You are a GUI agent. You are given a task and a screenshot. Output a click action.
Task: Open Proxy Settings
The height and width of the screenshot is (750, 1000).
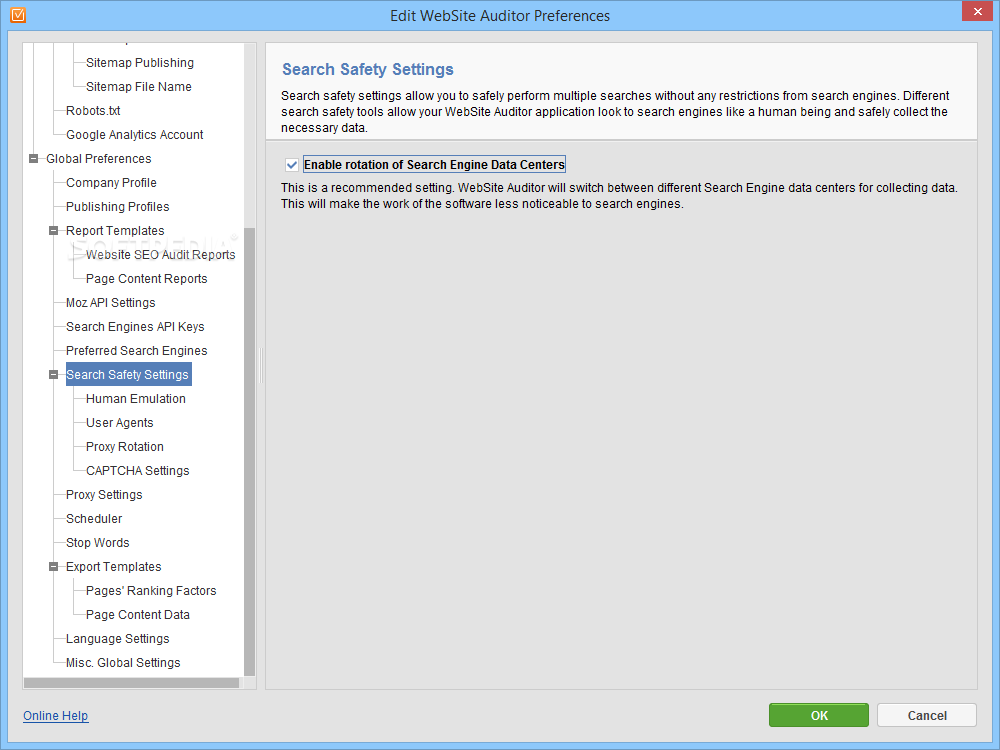click(104, 495)
